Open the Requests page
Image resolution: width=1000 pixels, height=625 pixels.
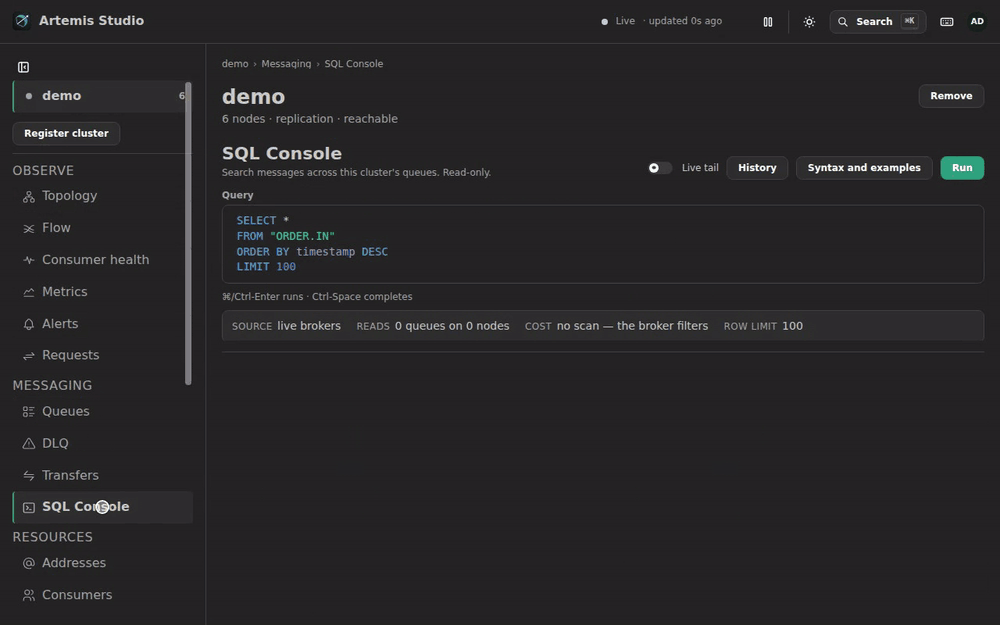102,355
